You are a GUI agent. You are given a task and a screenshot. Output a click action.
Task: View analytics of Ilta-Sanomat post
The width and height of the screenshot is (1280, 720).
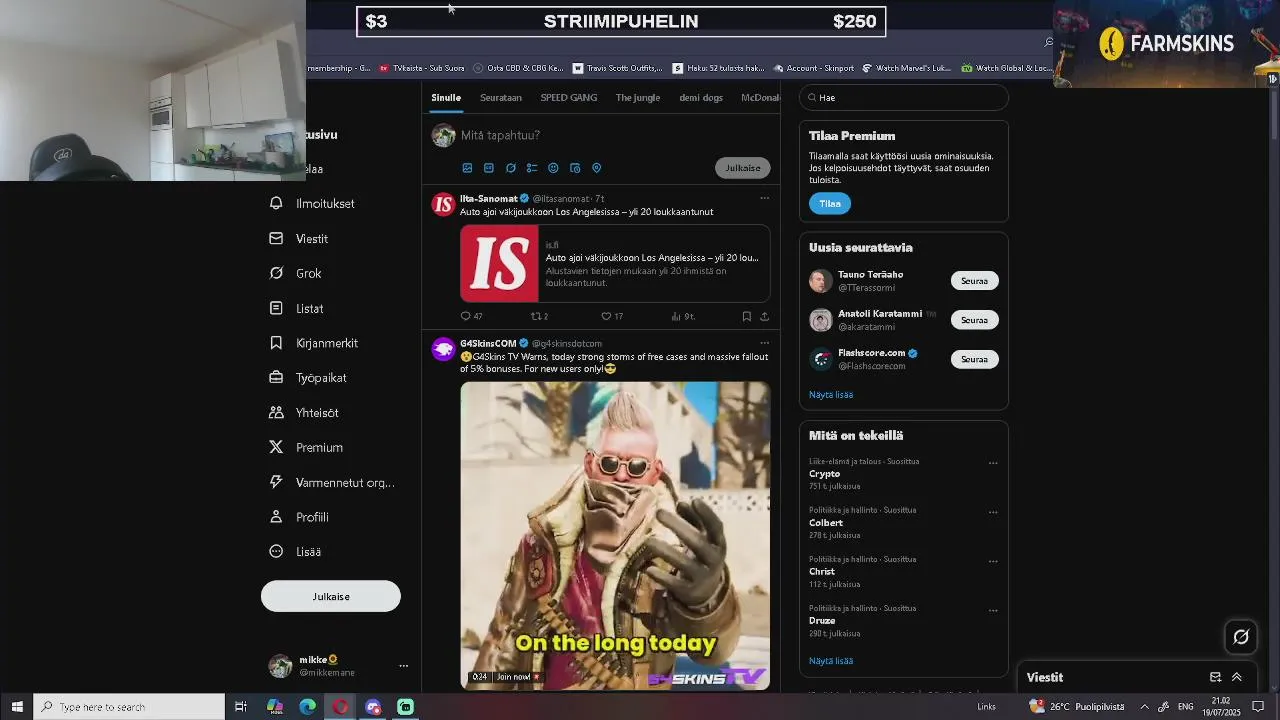[x=683, y=316]
